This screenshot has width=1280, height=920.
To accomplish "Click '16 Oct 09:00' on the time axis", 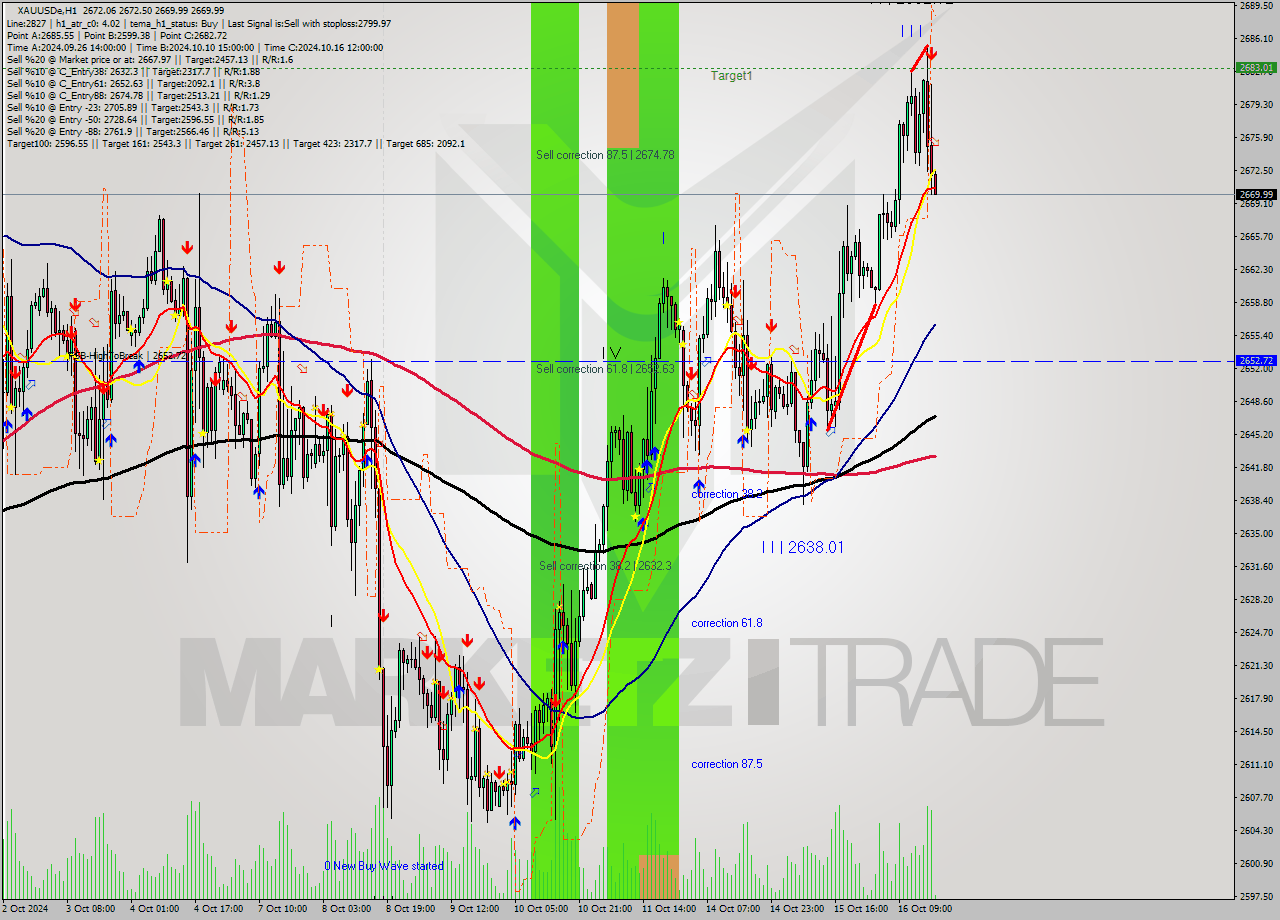I will 923,909.
